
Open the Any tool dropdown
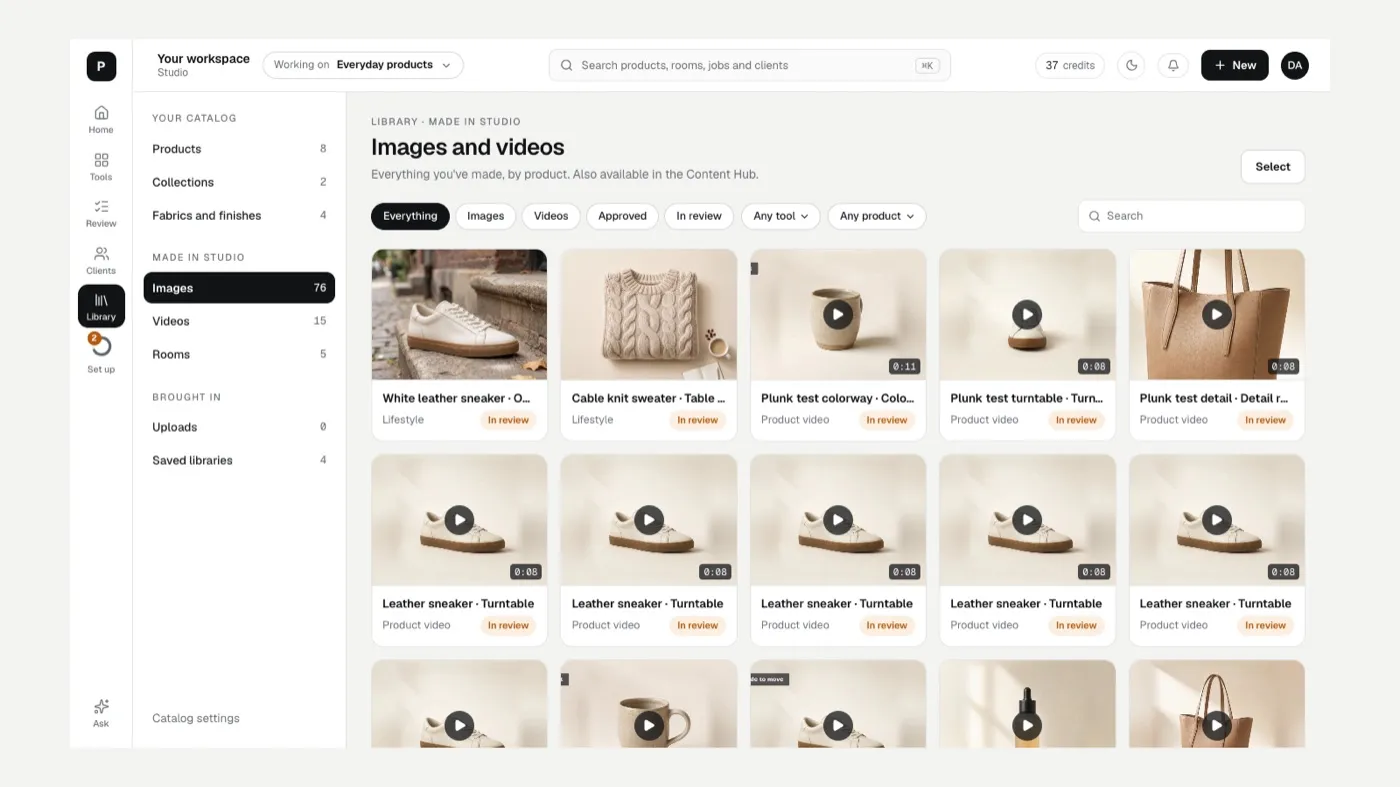[x=781, y=216]
